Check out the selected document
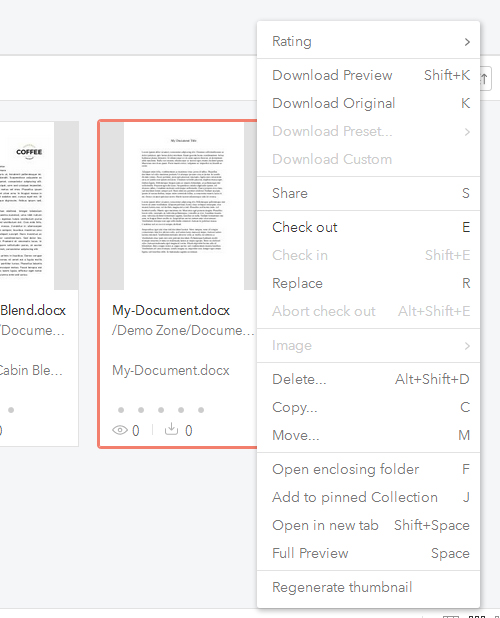 tap(368, 227)
